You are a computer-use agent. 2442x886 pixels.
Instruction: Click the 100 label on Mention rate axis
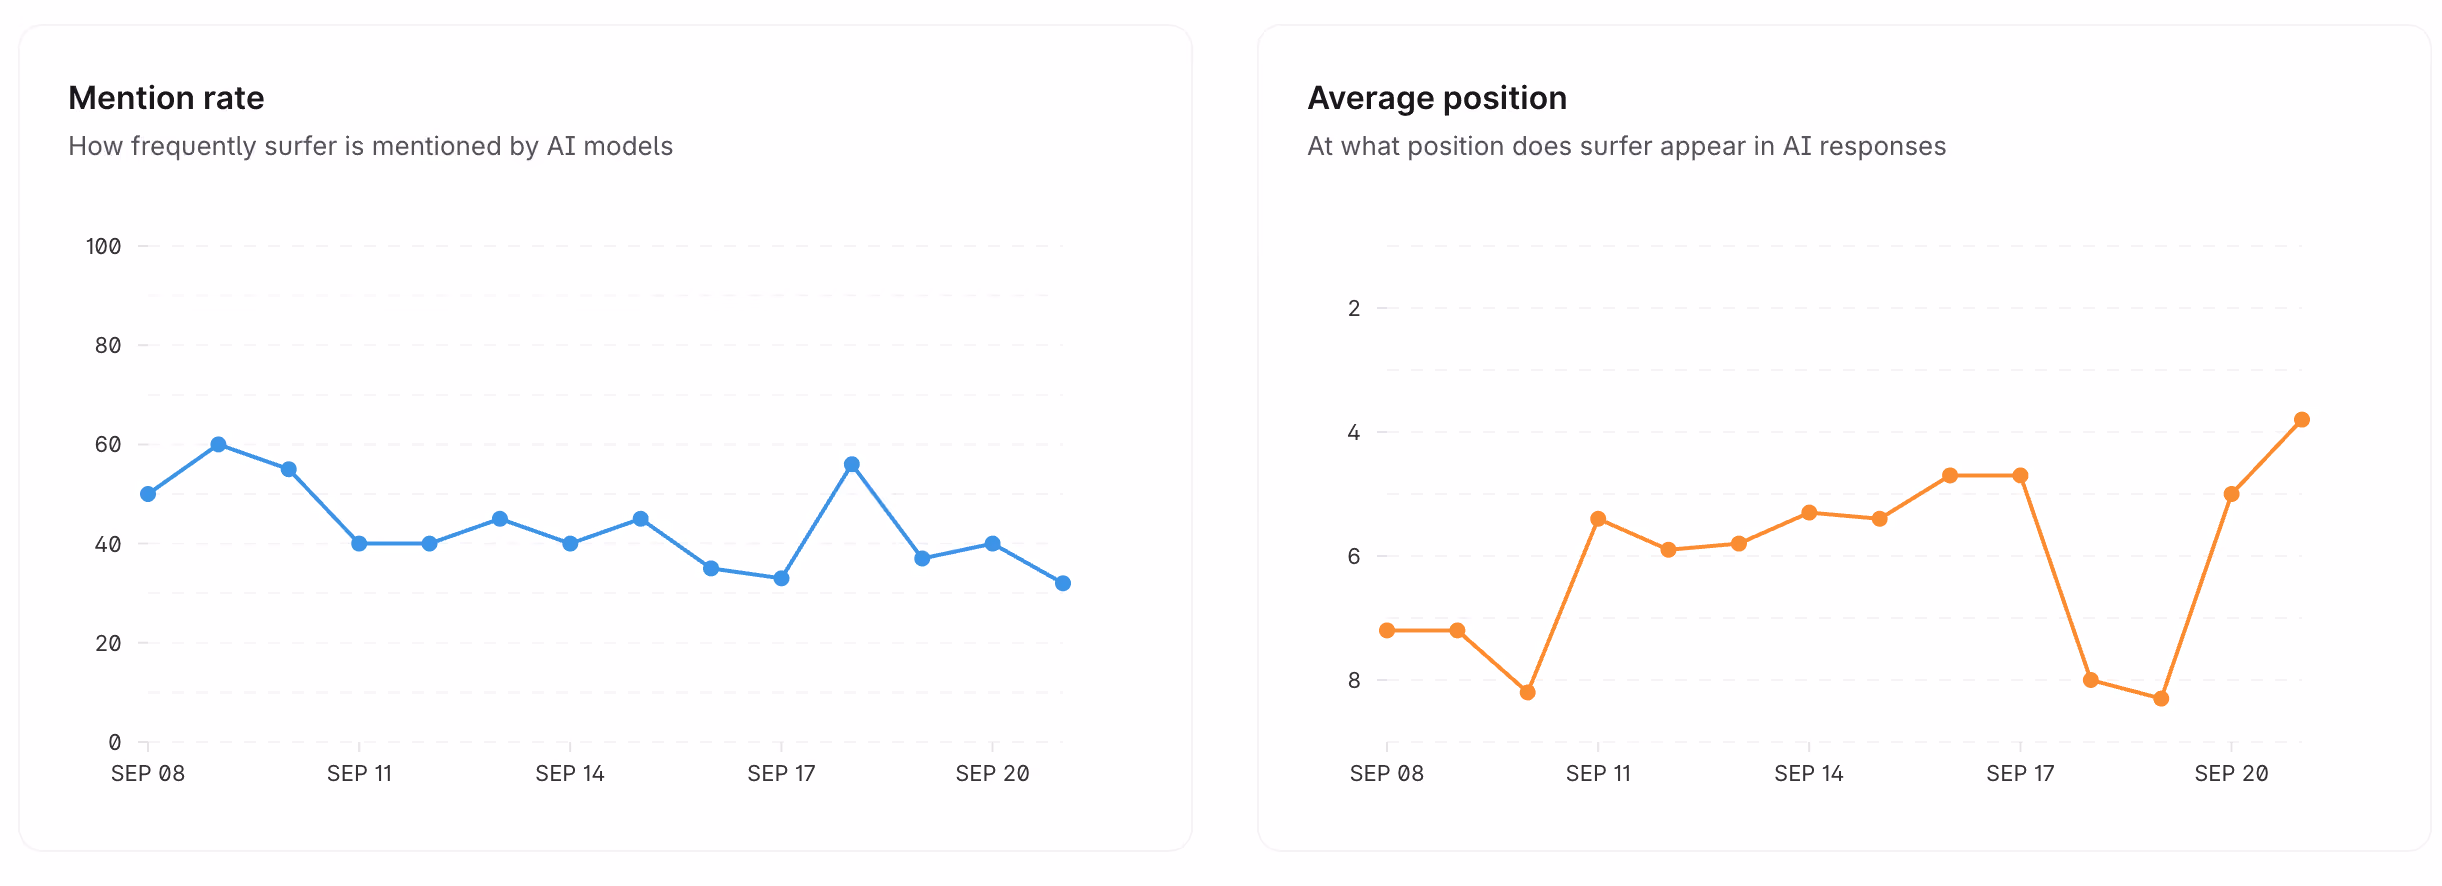point(103,246)
